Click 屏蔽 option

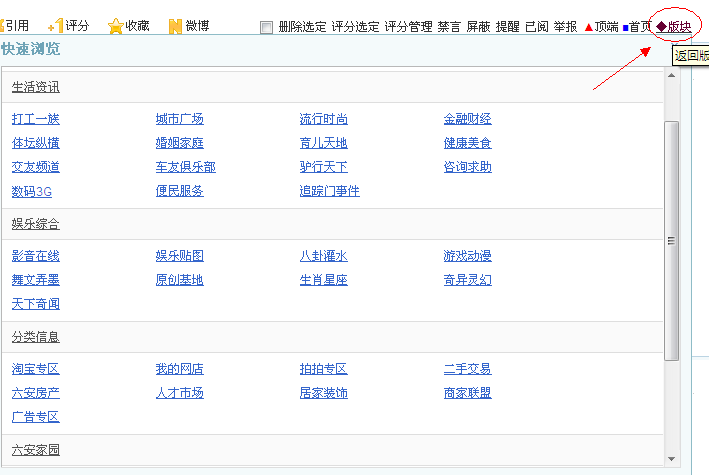478,27
